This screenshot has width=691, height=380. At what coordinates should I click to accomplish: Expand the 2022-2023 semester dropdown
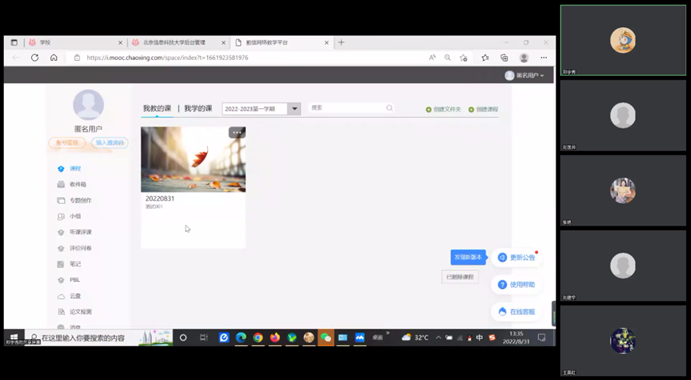(294, 108)
